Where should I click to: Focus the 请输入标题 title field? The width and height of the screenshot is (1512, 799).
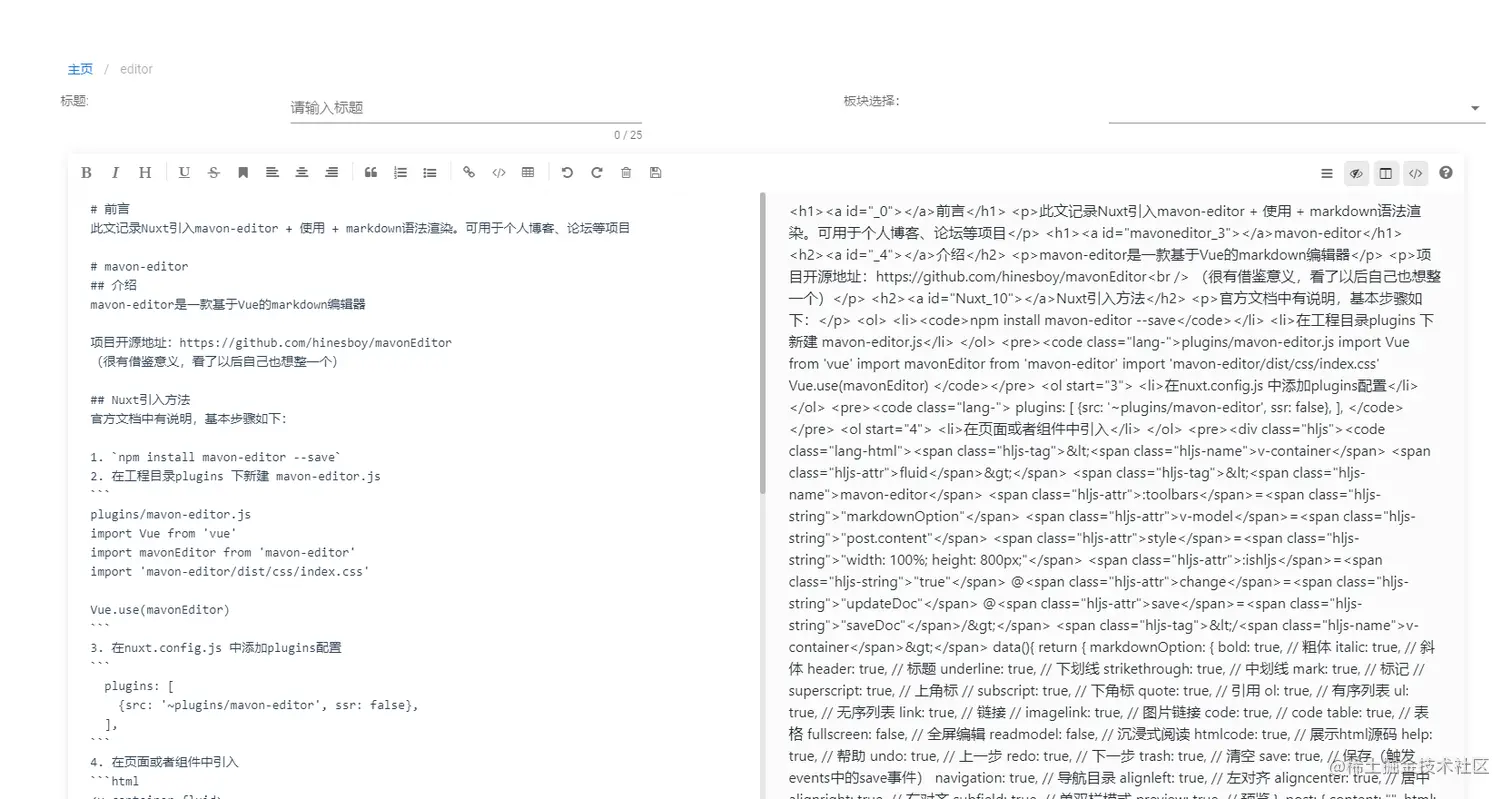(466, 108)
